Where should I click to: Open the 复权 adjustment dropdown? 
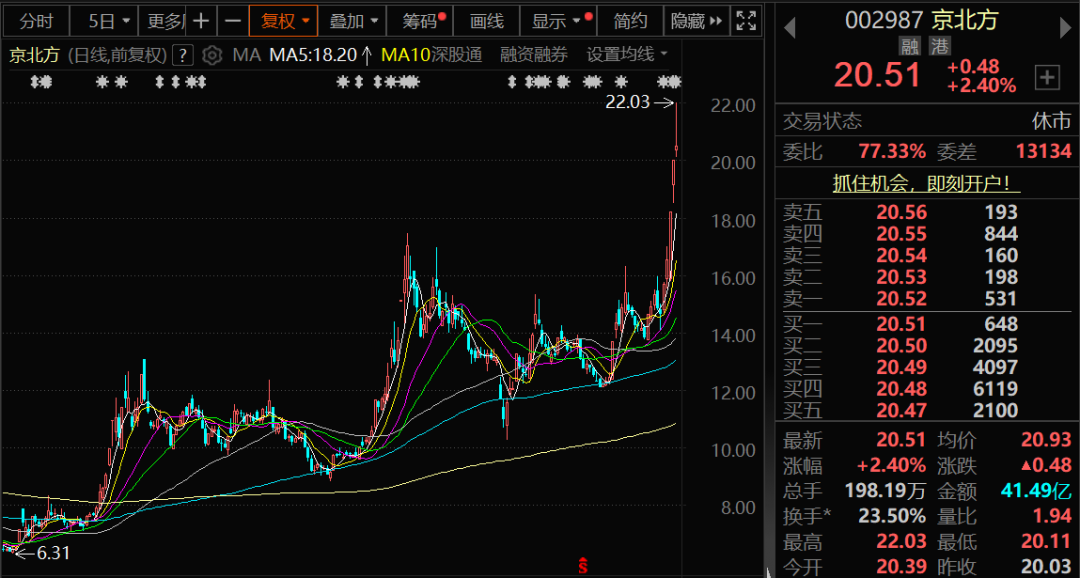[x=286, y=21]
